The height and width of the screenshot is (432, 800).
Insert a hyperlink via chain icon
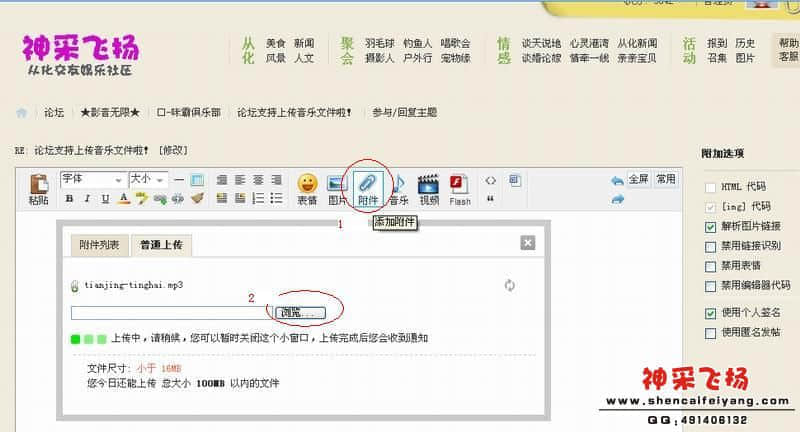click(x=160, y=199)
